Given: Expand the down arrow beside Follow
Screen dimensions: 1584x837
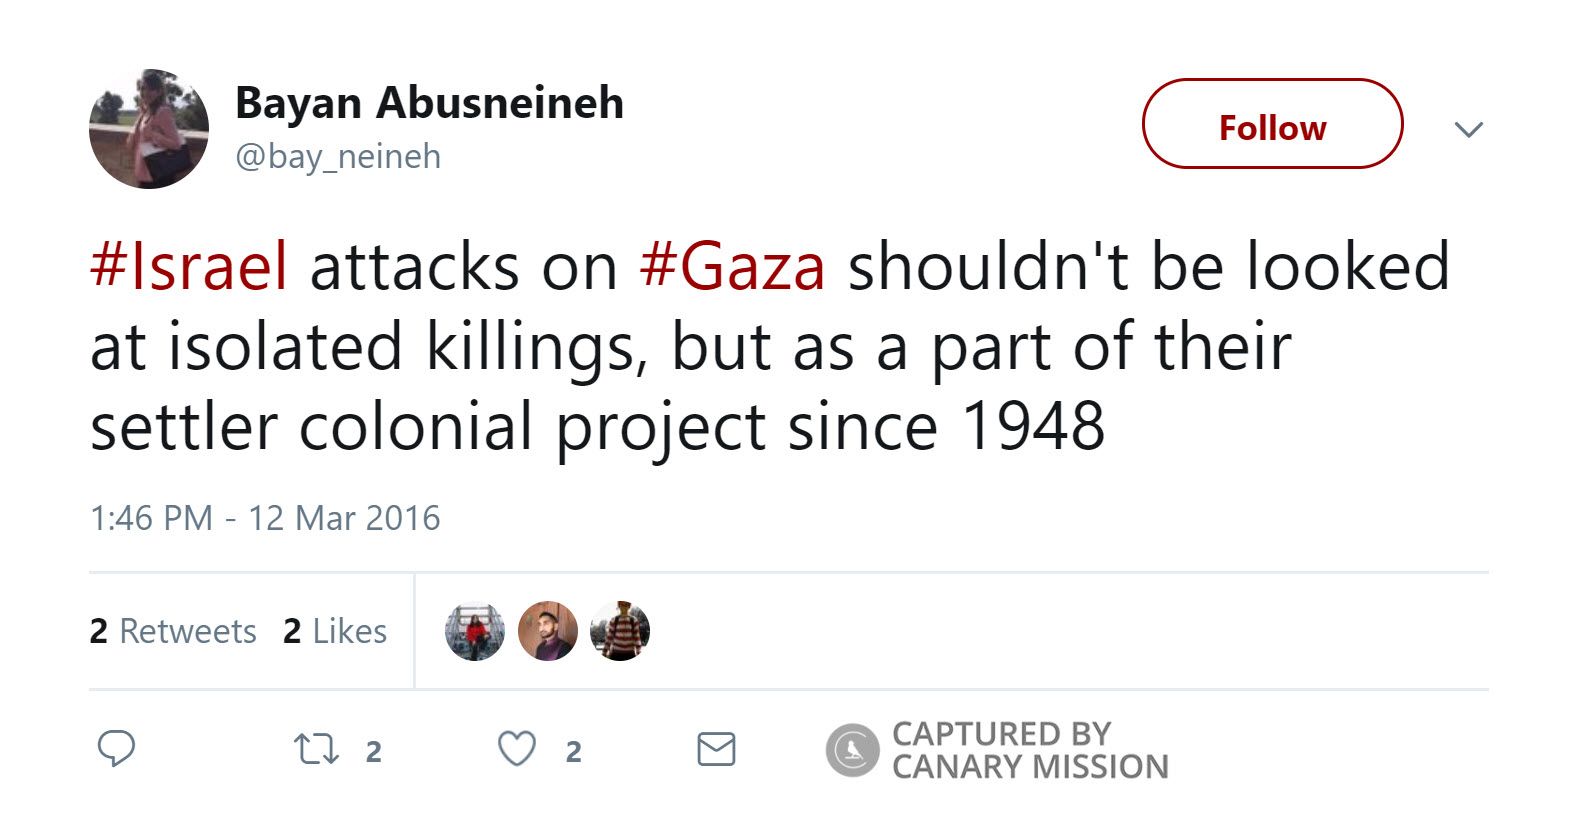Looking at the screenshot, I should point(1469,129).
